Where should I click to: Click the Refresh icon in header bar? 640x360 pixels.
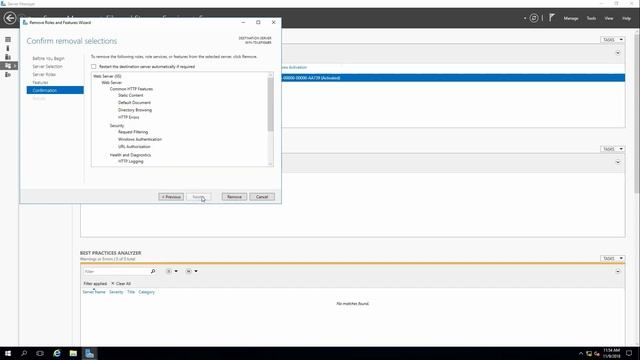[533, 18]
